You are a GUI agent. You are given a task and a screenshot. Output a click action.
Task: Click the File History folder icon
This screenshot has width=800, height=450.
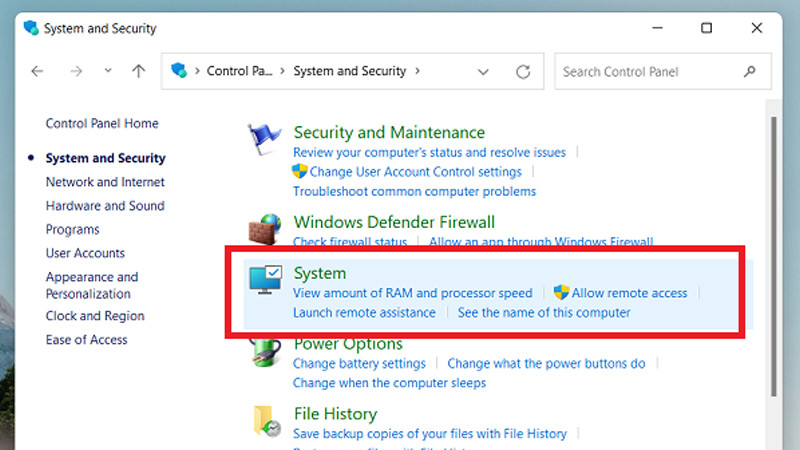pyautogui.click(x=266, y=420)
